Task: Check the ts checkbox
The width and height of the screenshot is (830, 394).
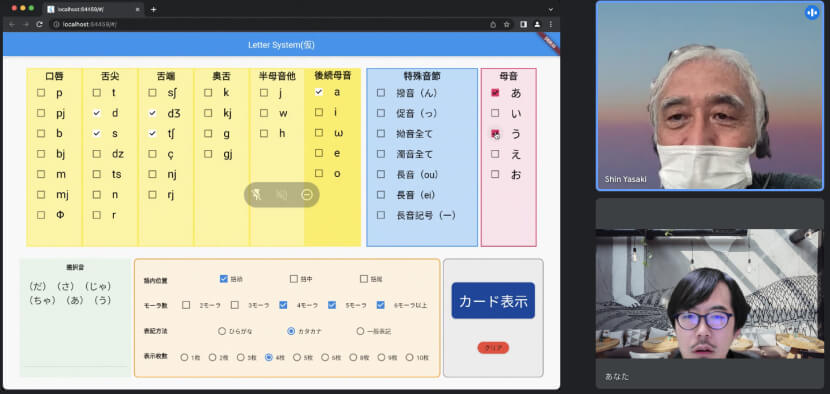Action: (96, 174)
